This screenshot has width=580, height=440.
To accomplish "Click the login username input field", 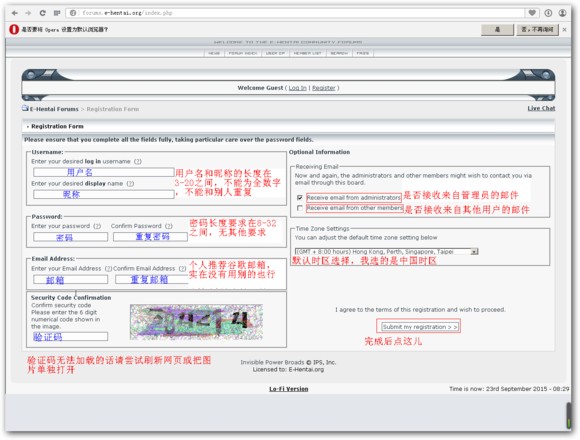I will click(104, 172).
